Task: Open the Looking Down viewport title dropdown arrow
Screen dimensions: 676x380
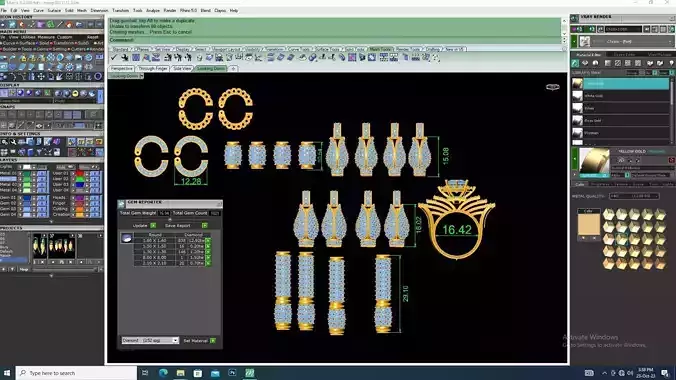Action: 141,76
